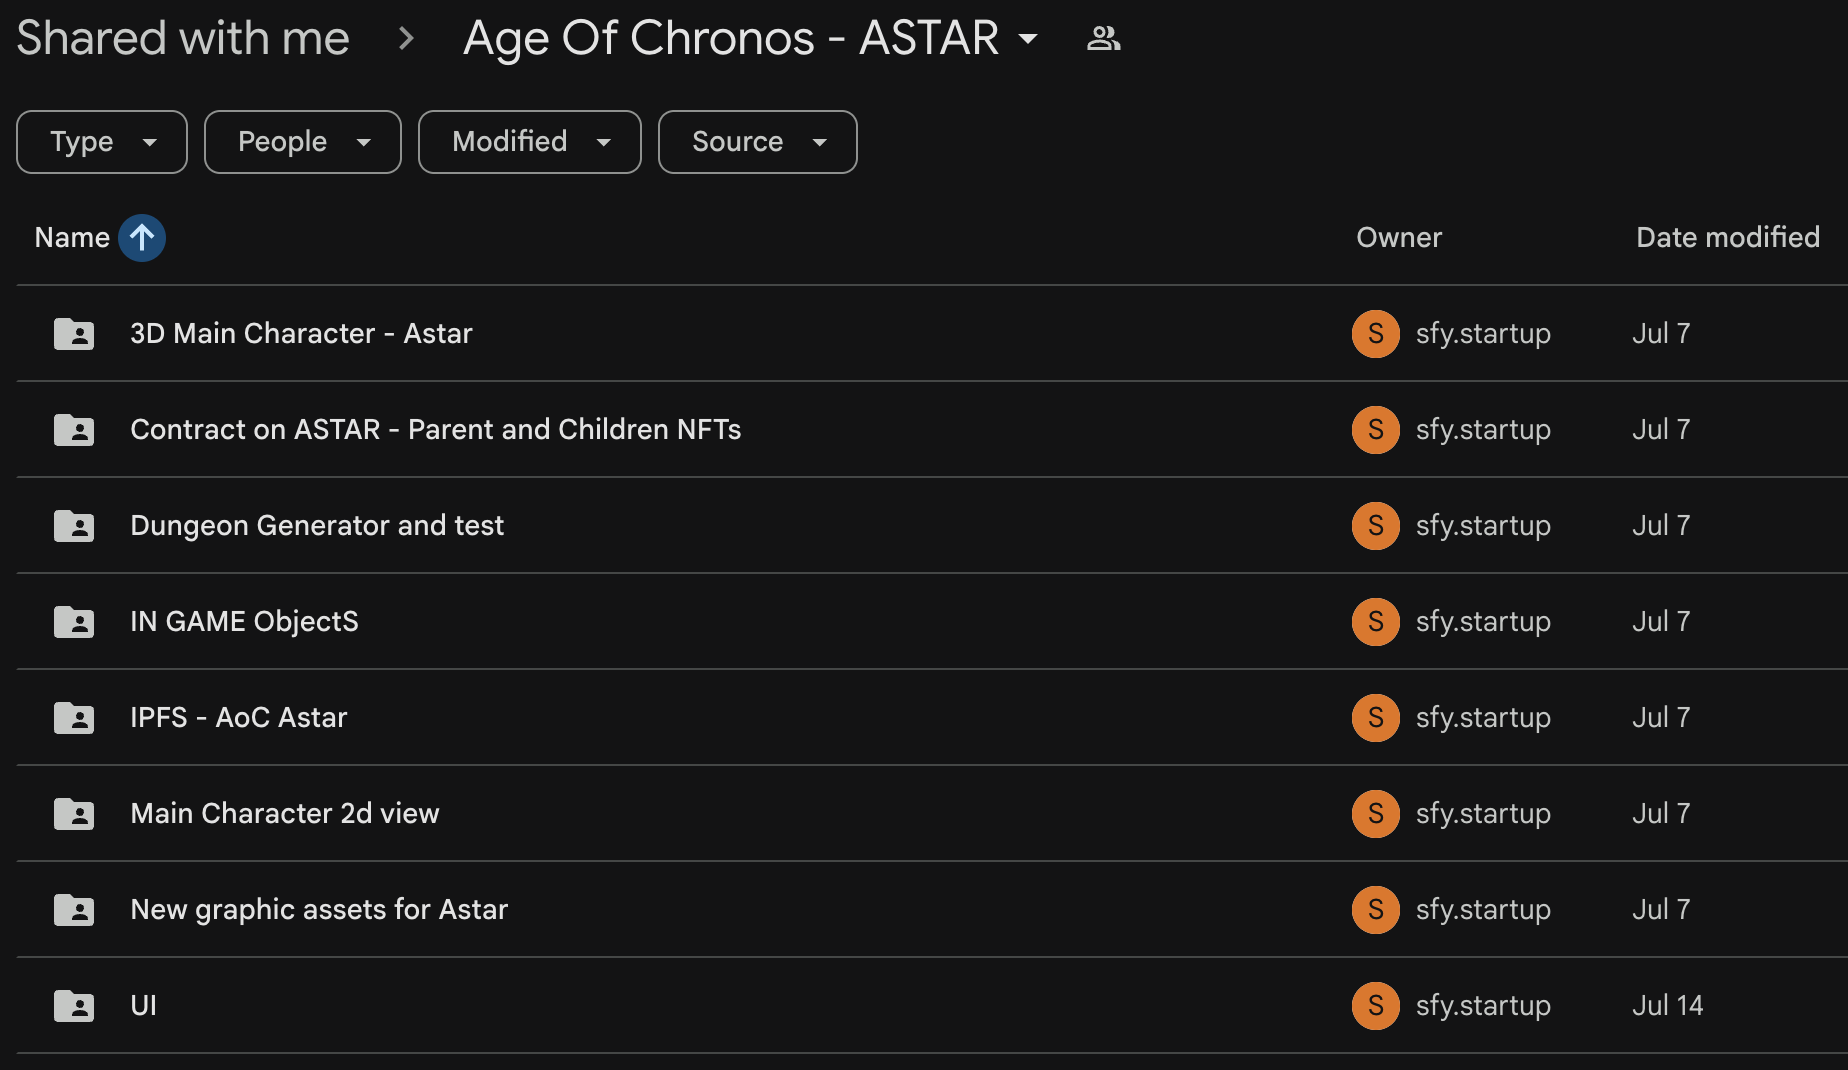
Task: Open the People filter dropdown
Action: [302, 142]
